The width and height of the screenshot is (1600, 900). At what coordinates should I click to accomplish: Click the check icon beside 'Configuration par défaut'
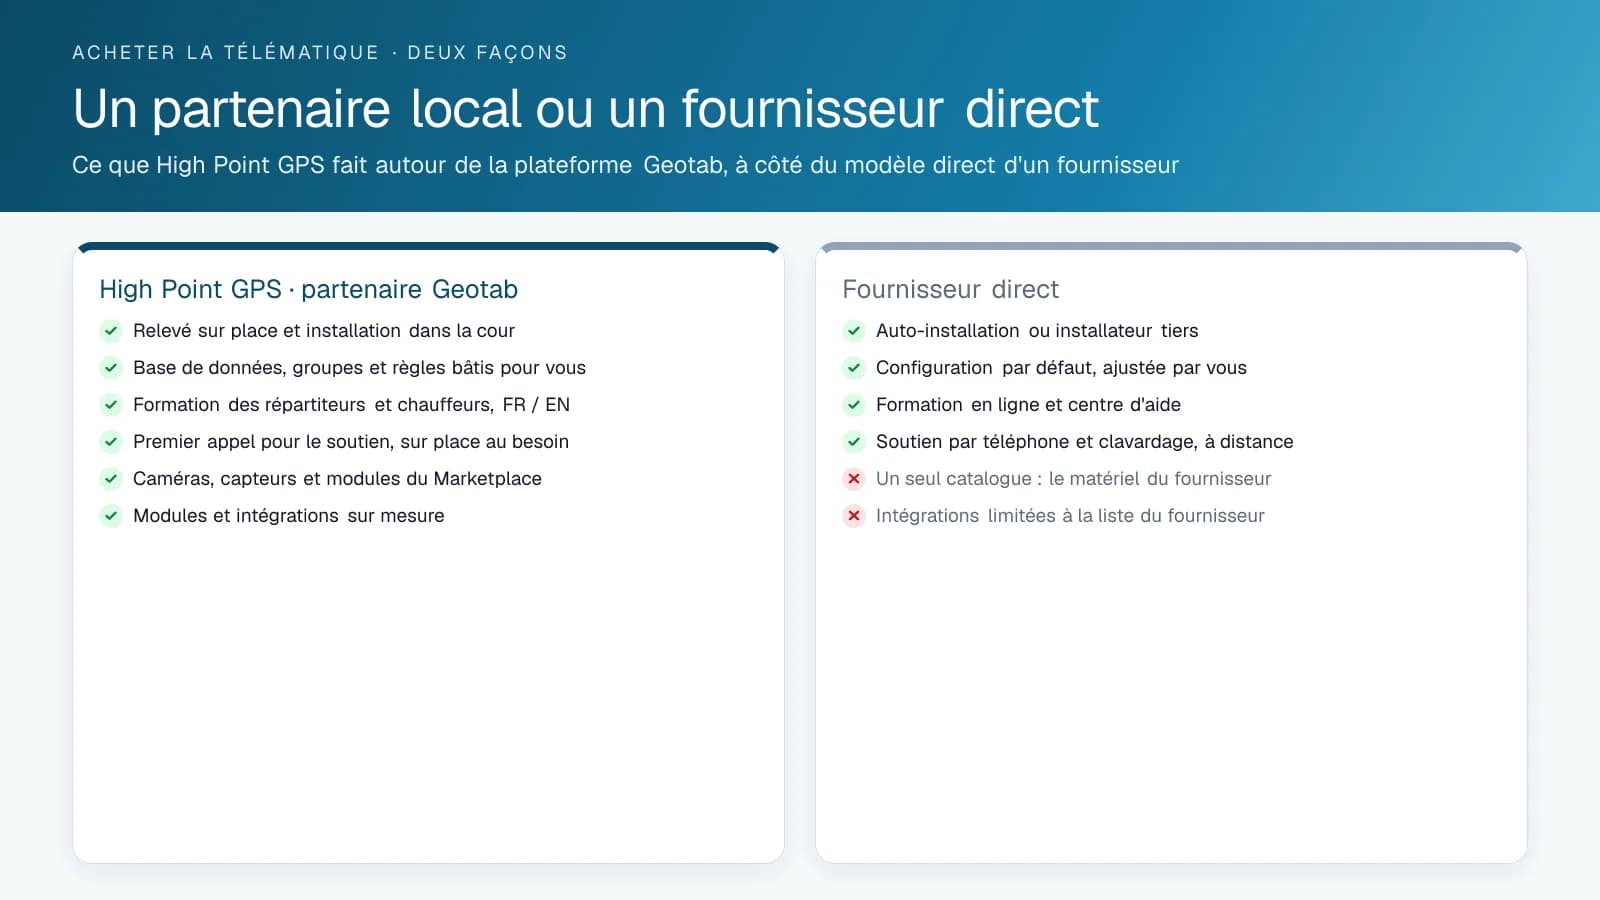854,368
